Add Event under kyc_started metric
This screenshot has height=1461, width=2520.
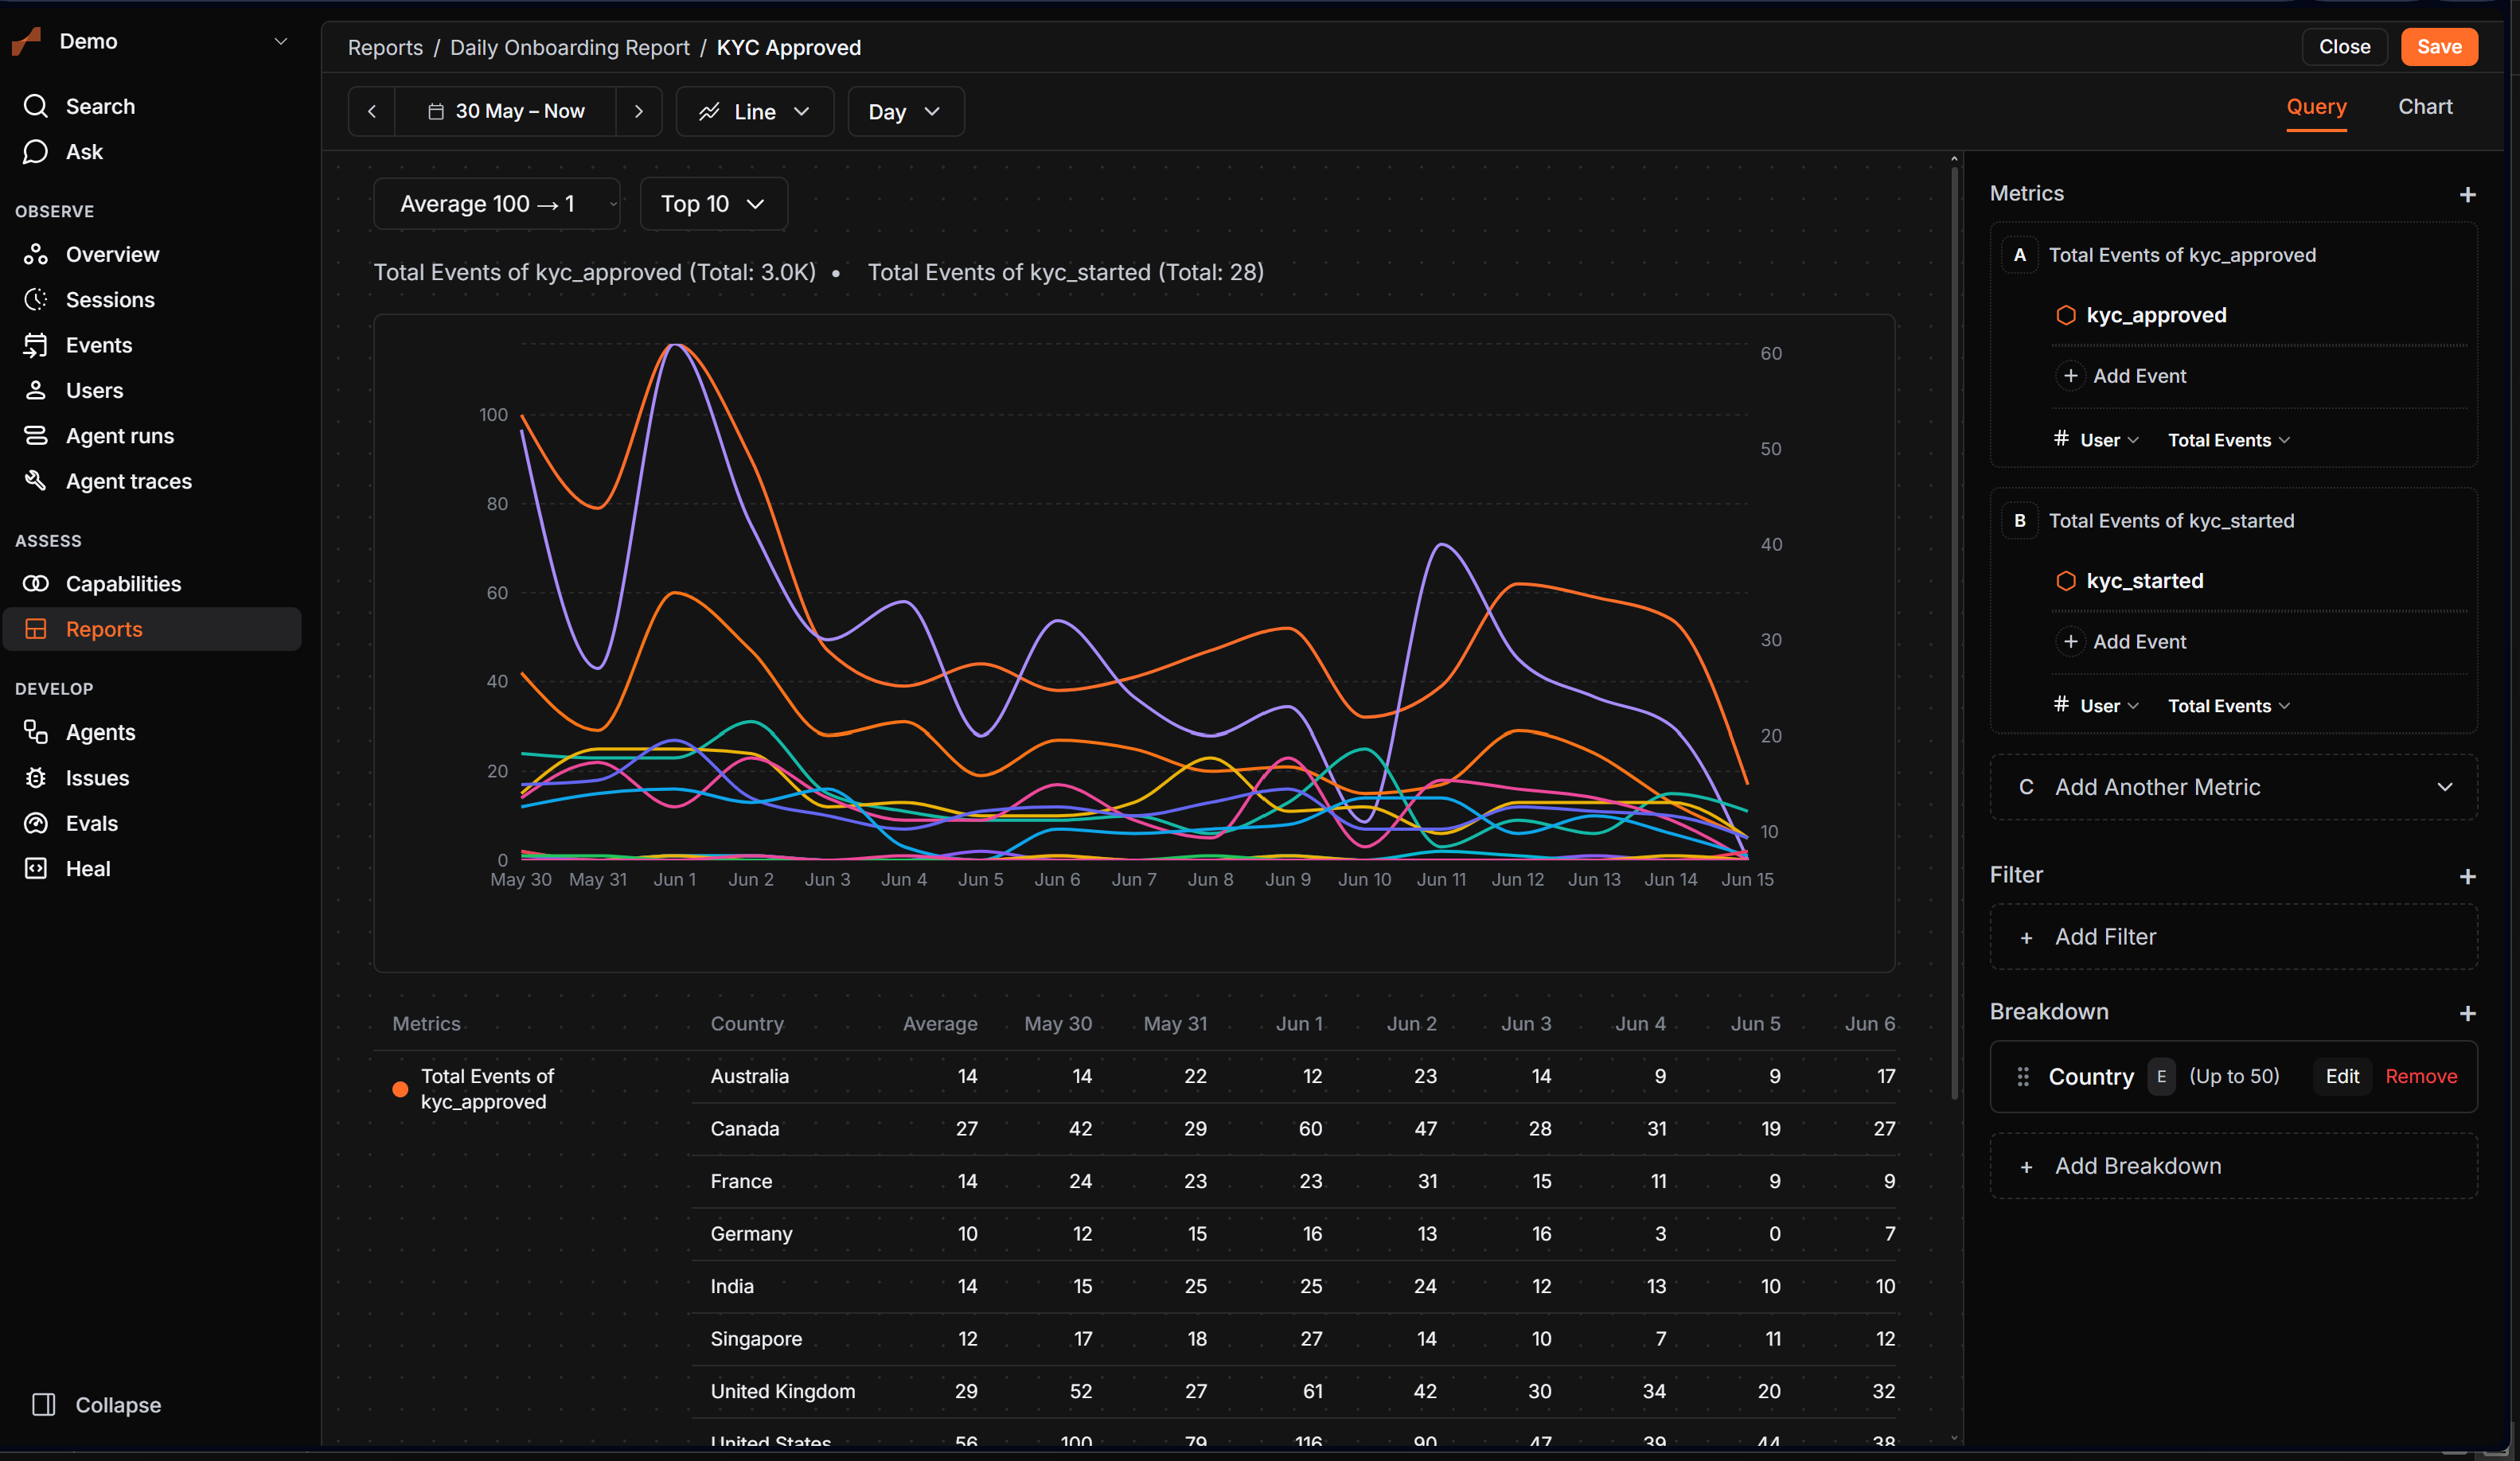point(2123,642)
